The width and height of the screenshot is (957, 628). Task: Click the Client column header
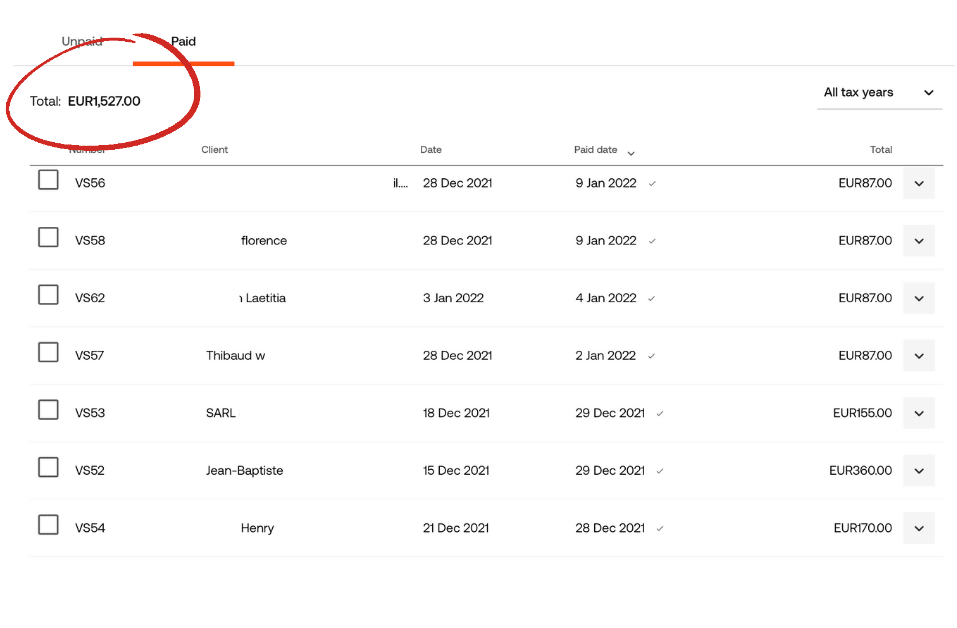[214, 150]
